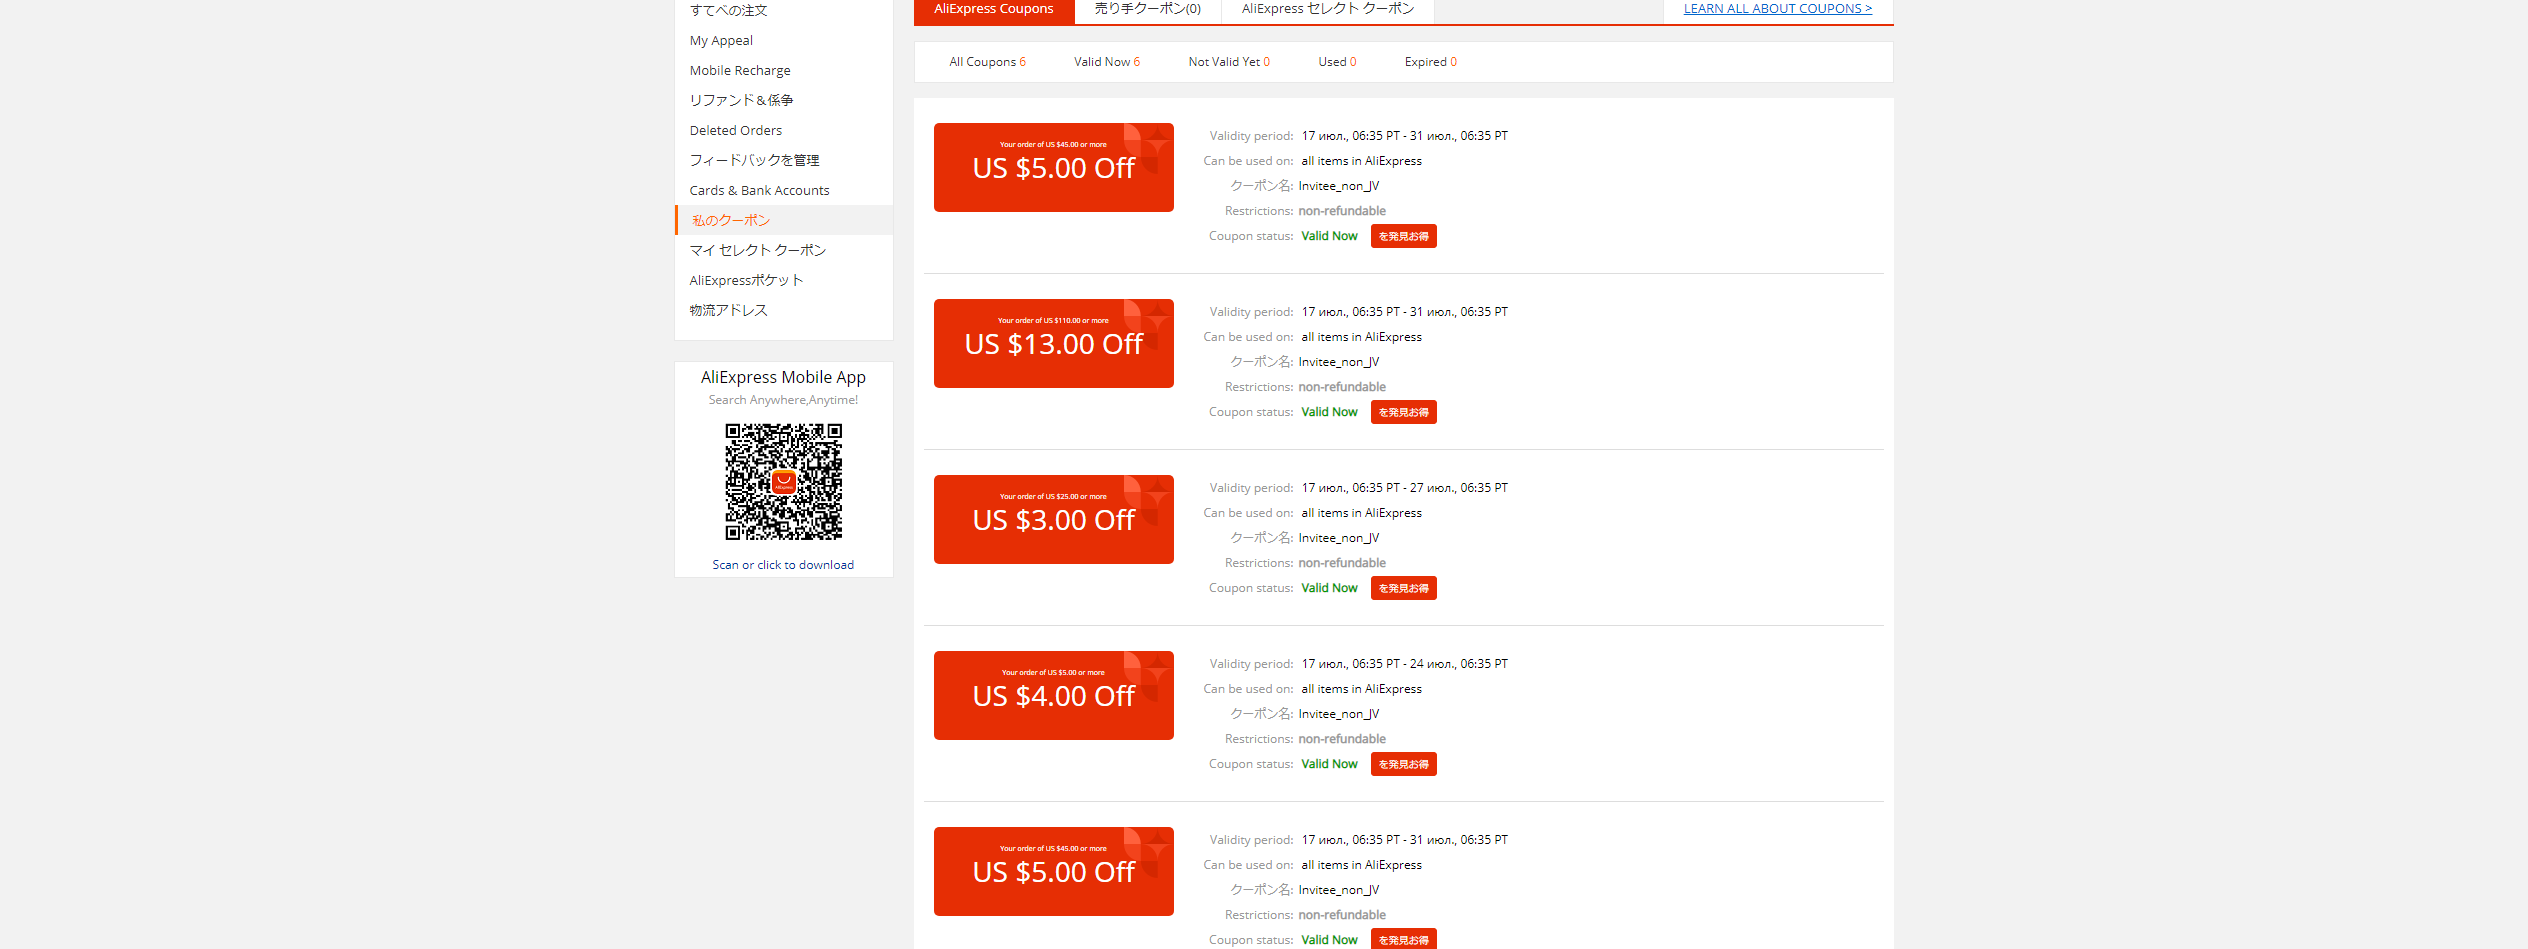Open the LEARN ALL ABOUT COUPONS link

tap(1778, 9)
